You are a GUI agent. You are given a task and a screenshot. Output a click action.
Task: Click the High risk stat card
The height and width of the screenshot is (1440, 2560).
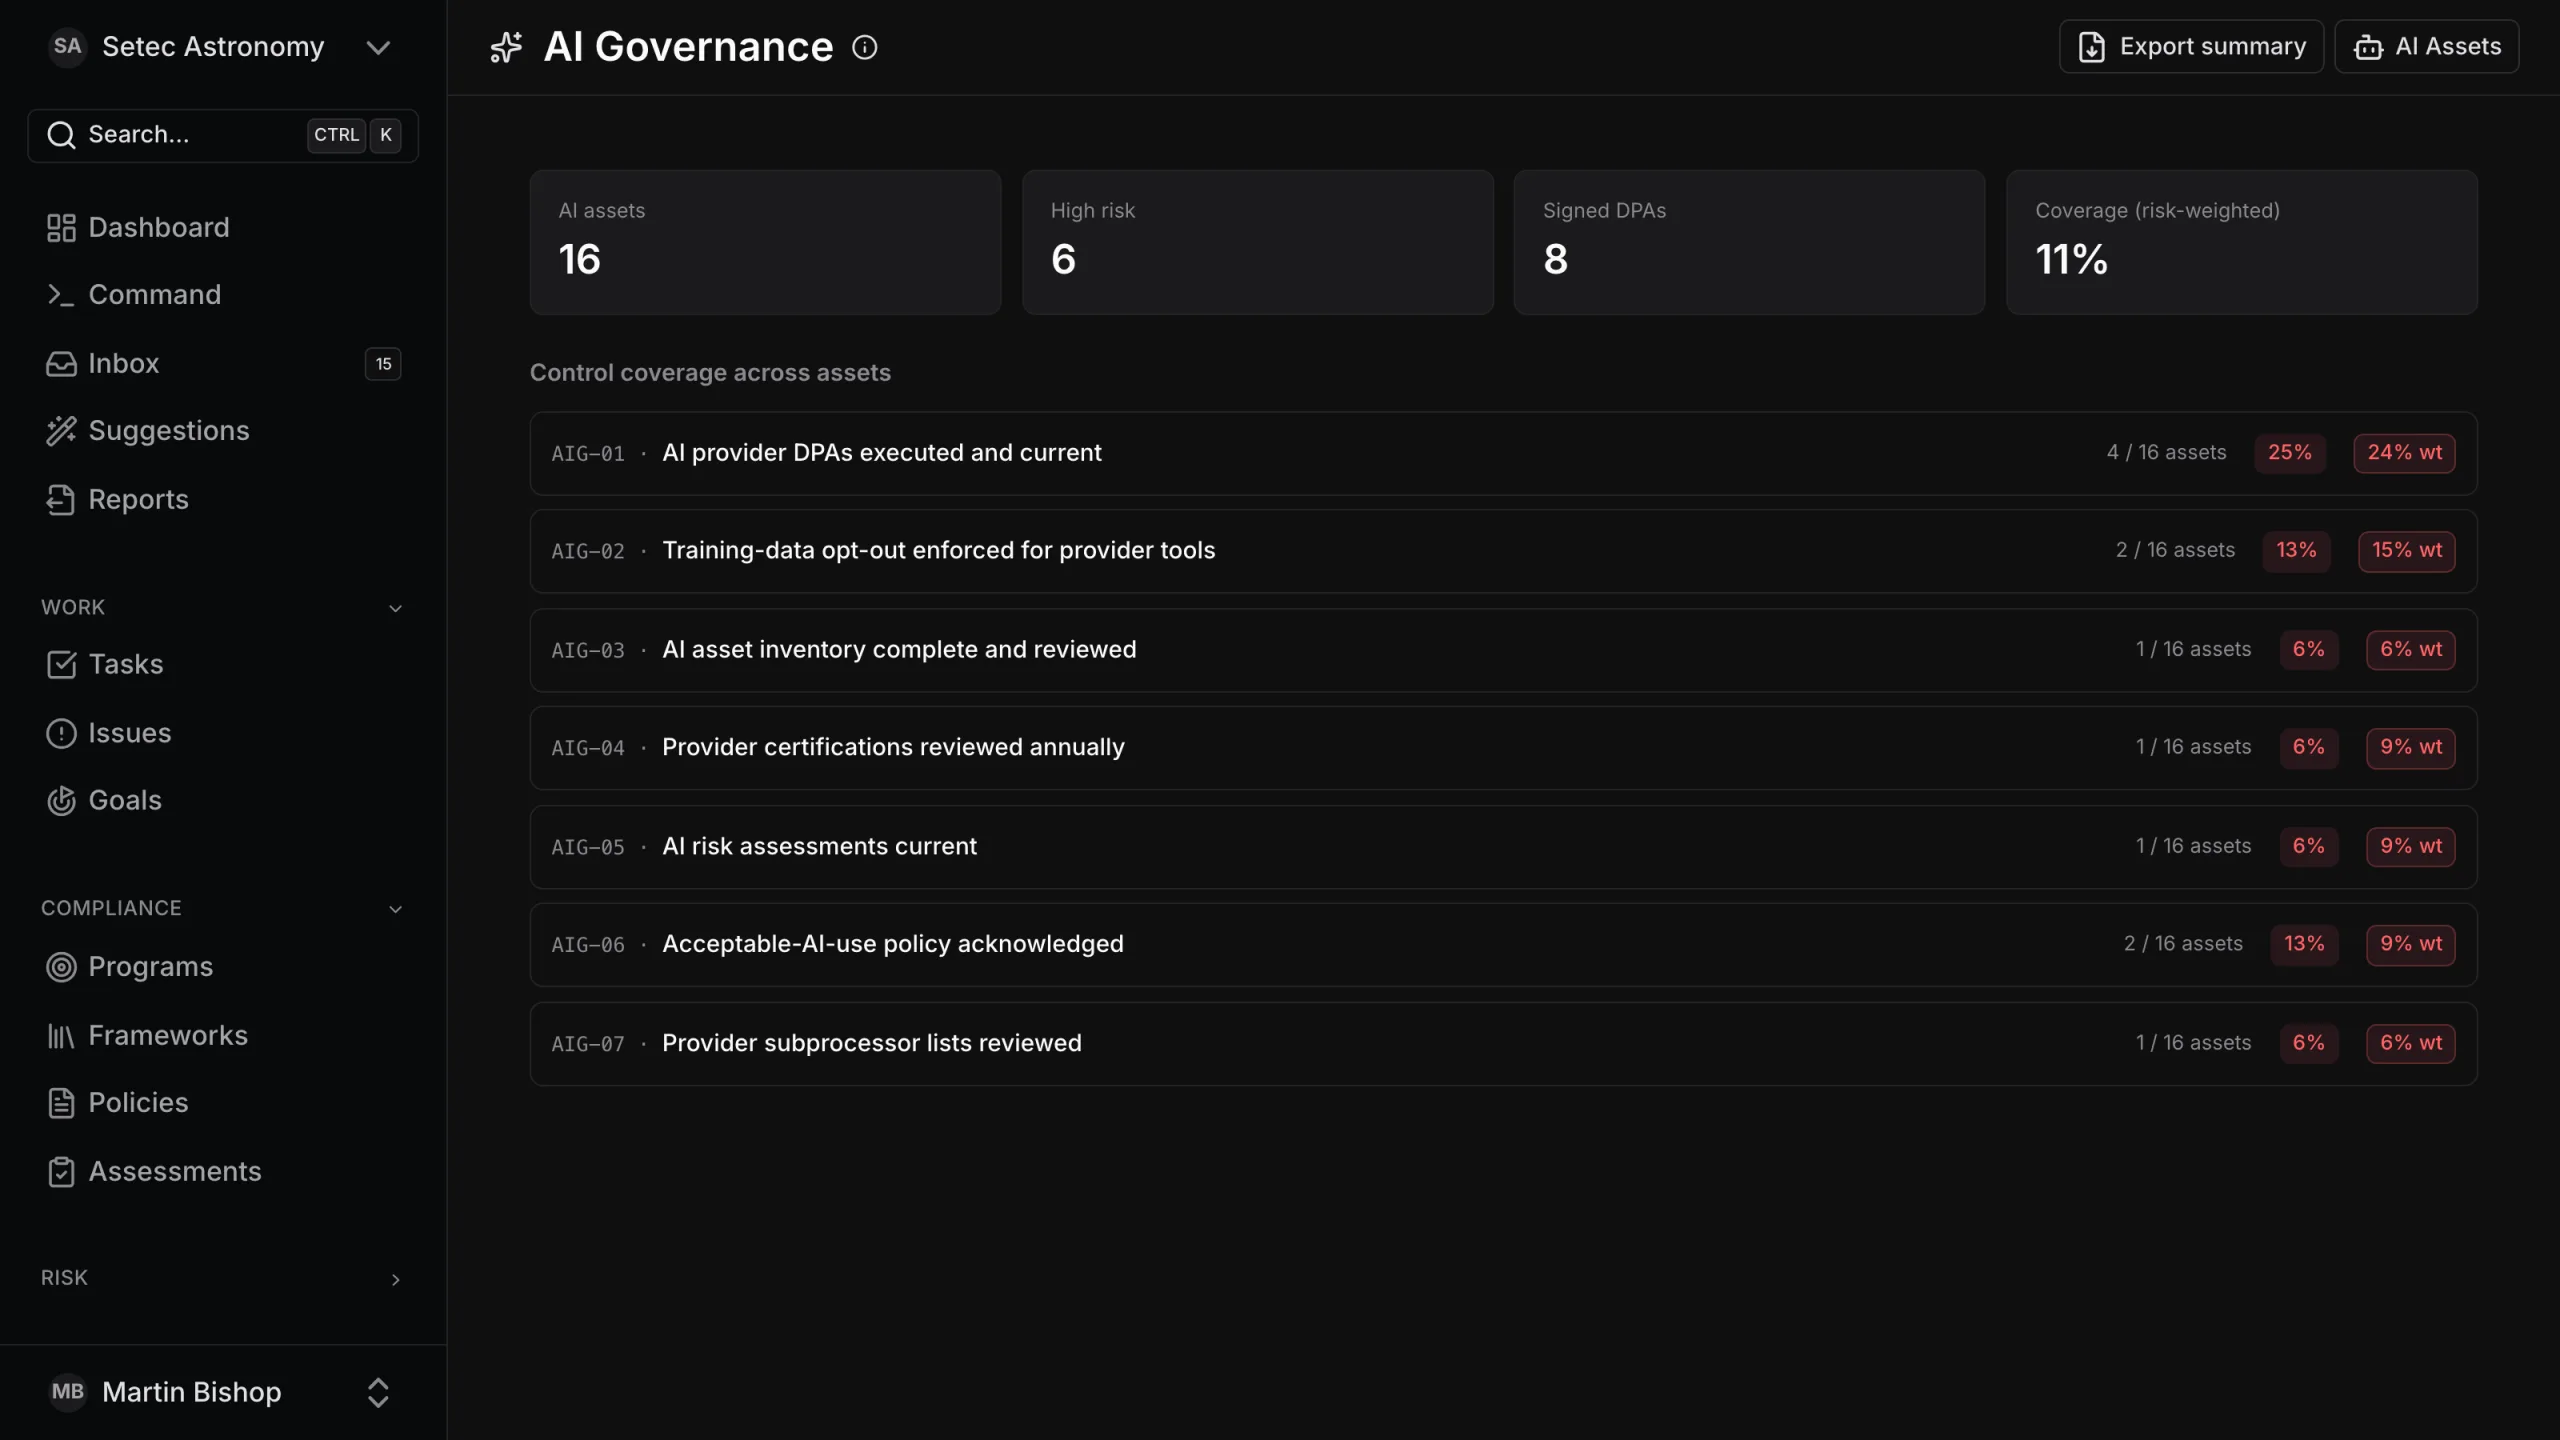pos(1257,242)
